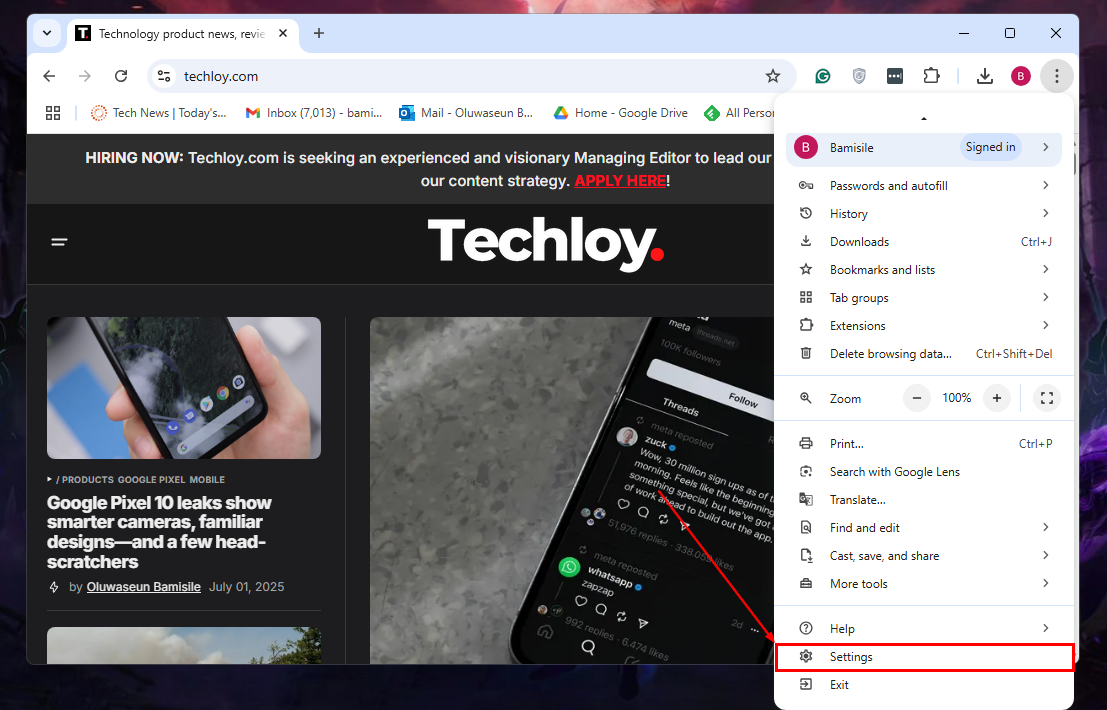Click the GOOGLE PIXEL category tag
The image size is (1107, 710).
tap(151, 480)
